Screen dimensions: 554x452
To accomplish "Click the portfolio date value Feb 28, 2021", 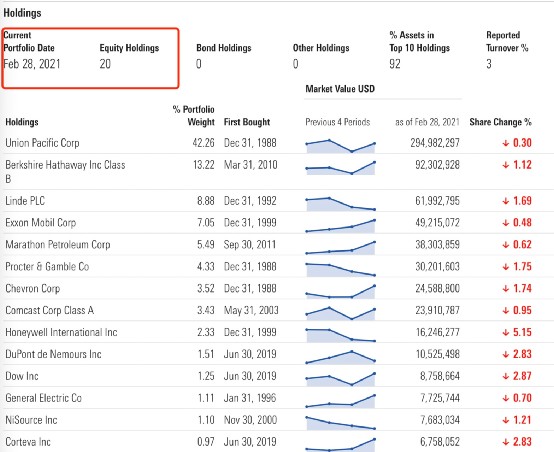I will (x=32, y=64).
